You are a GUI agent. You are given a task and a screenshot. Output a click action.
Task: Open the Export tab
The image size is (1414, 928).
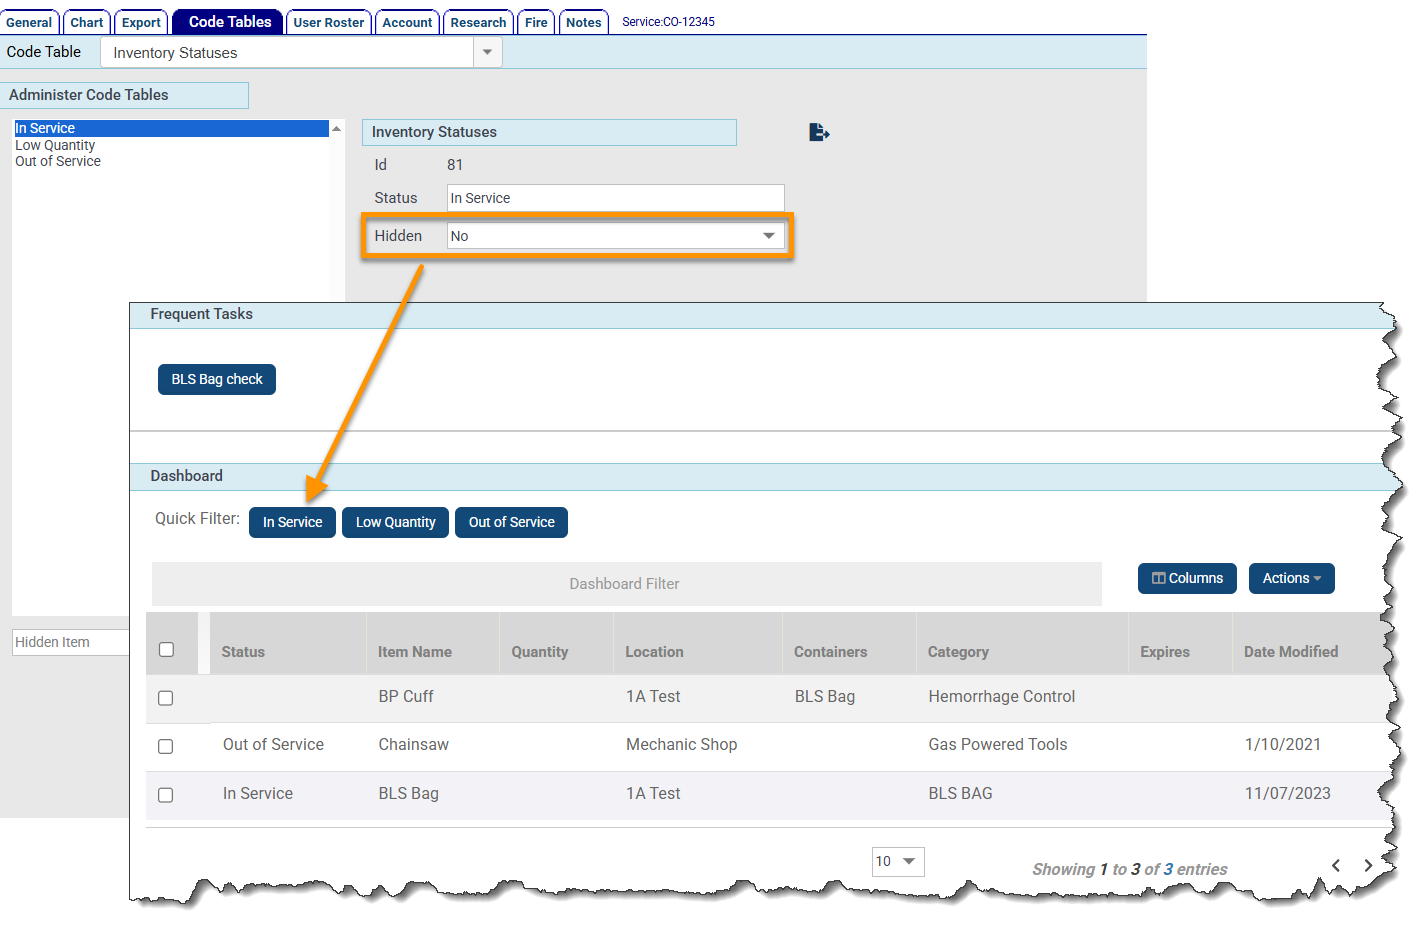click(x=141, y=22)
